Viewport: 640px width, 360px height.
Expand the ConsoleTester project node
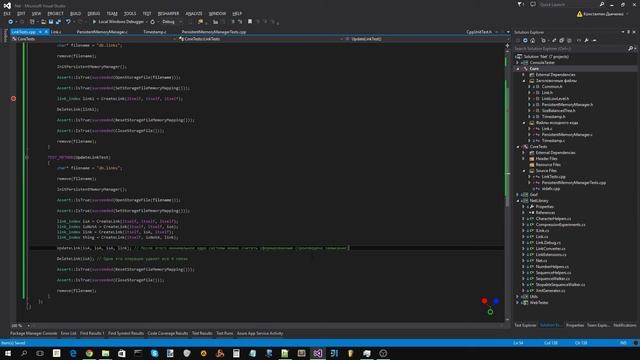click(x=518, y=62)
